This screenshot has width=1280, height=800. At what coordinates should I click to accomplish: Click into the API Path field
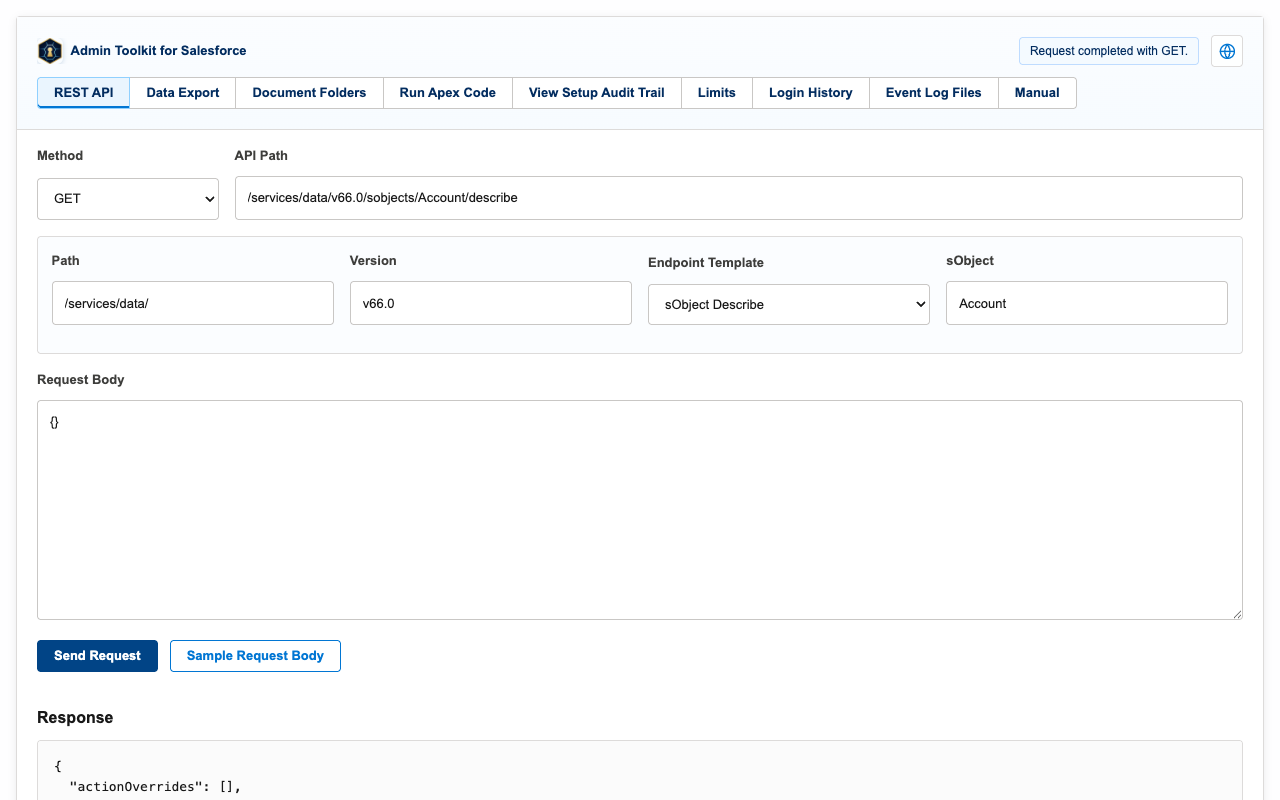pos(739,198)
